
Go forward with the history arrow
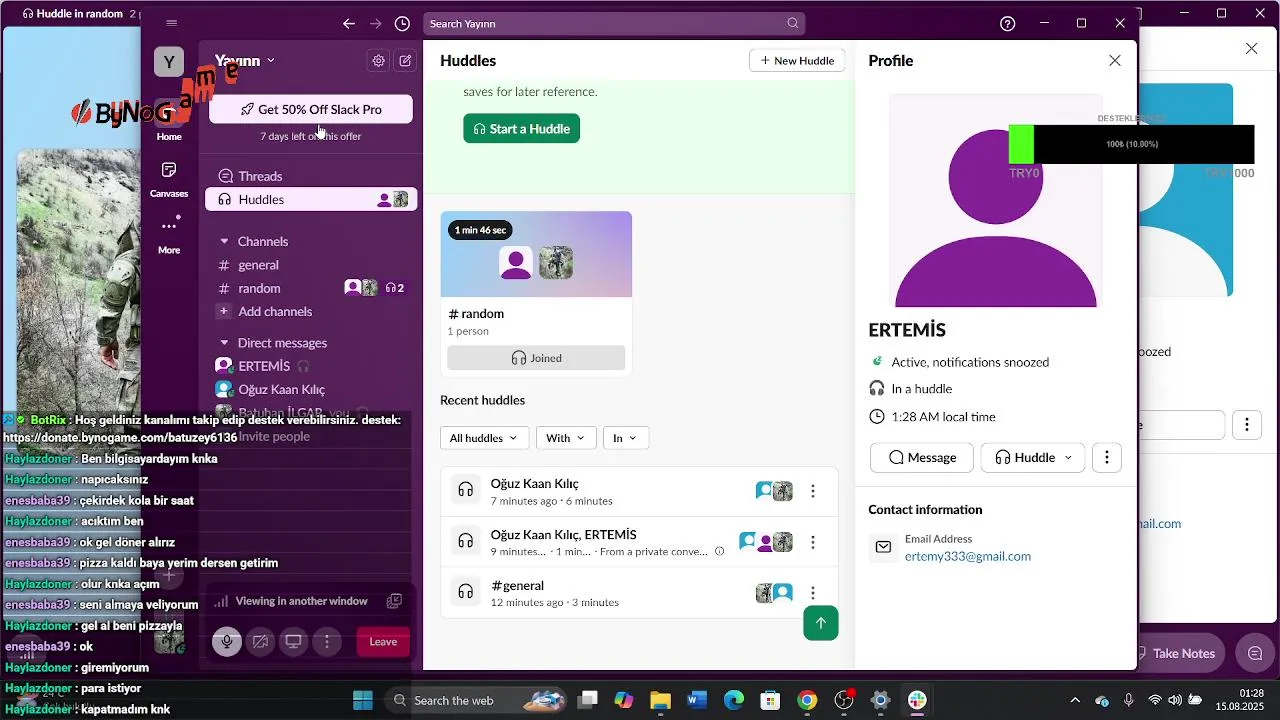375,23
